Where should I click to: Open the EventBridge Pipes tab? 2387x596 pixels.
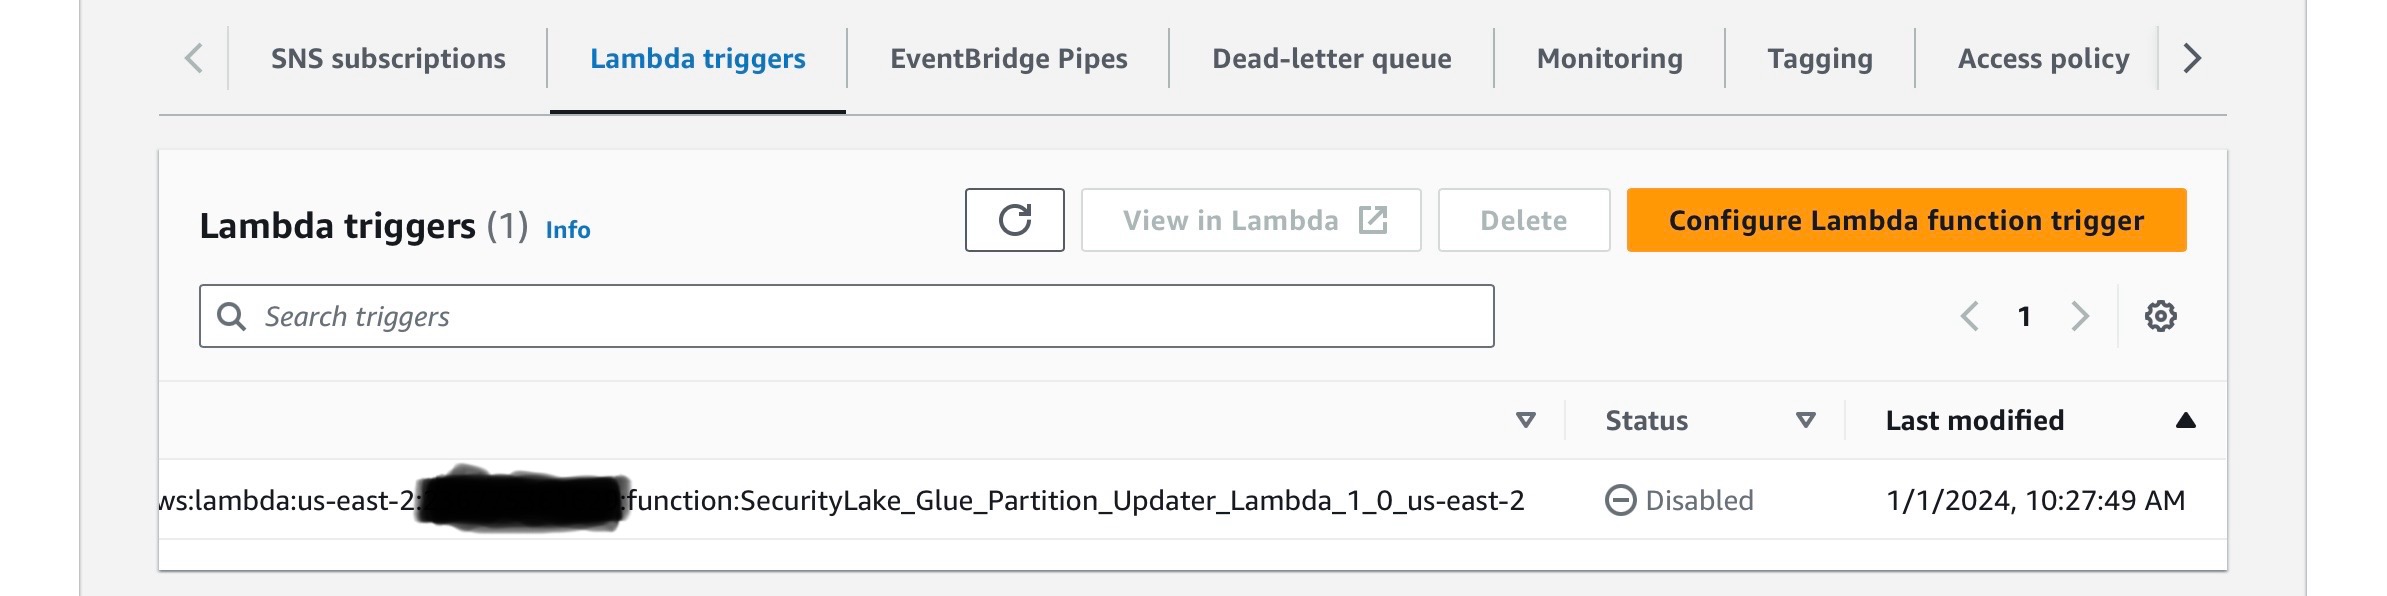pos(1008,59)
